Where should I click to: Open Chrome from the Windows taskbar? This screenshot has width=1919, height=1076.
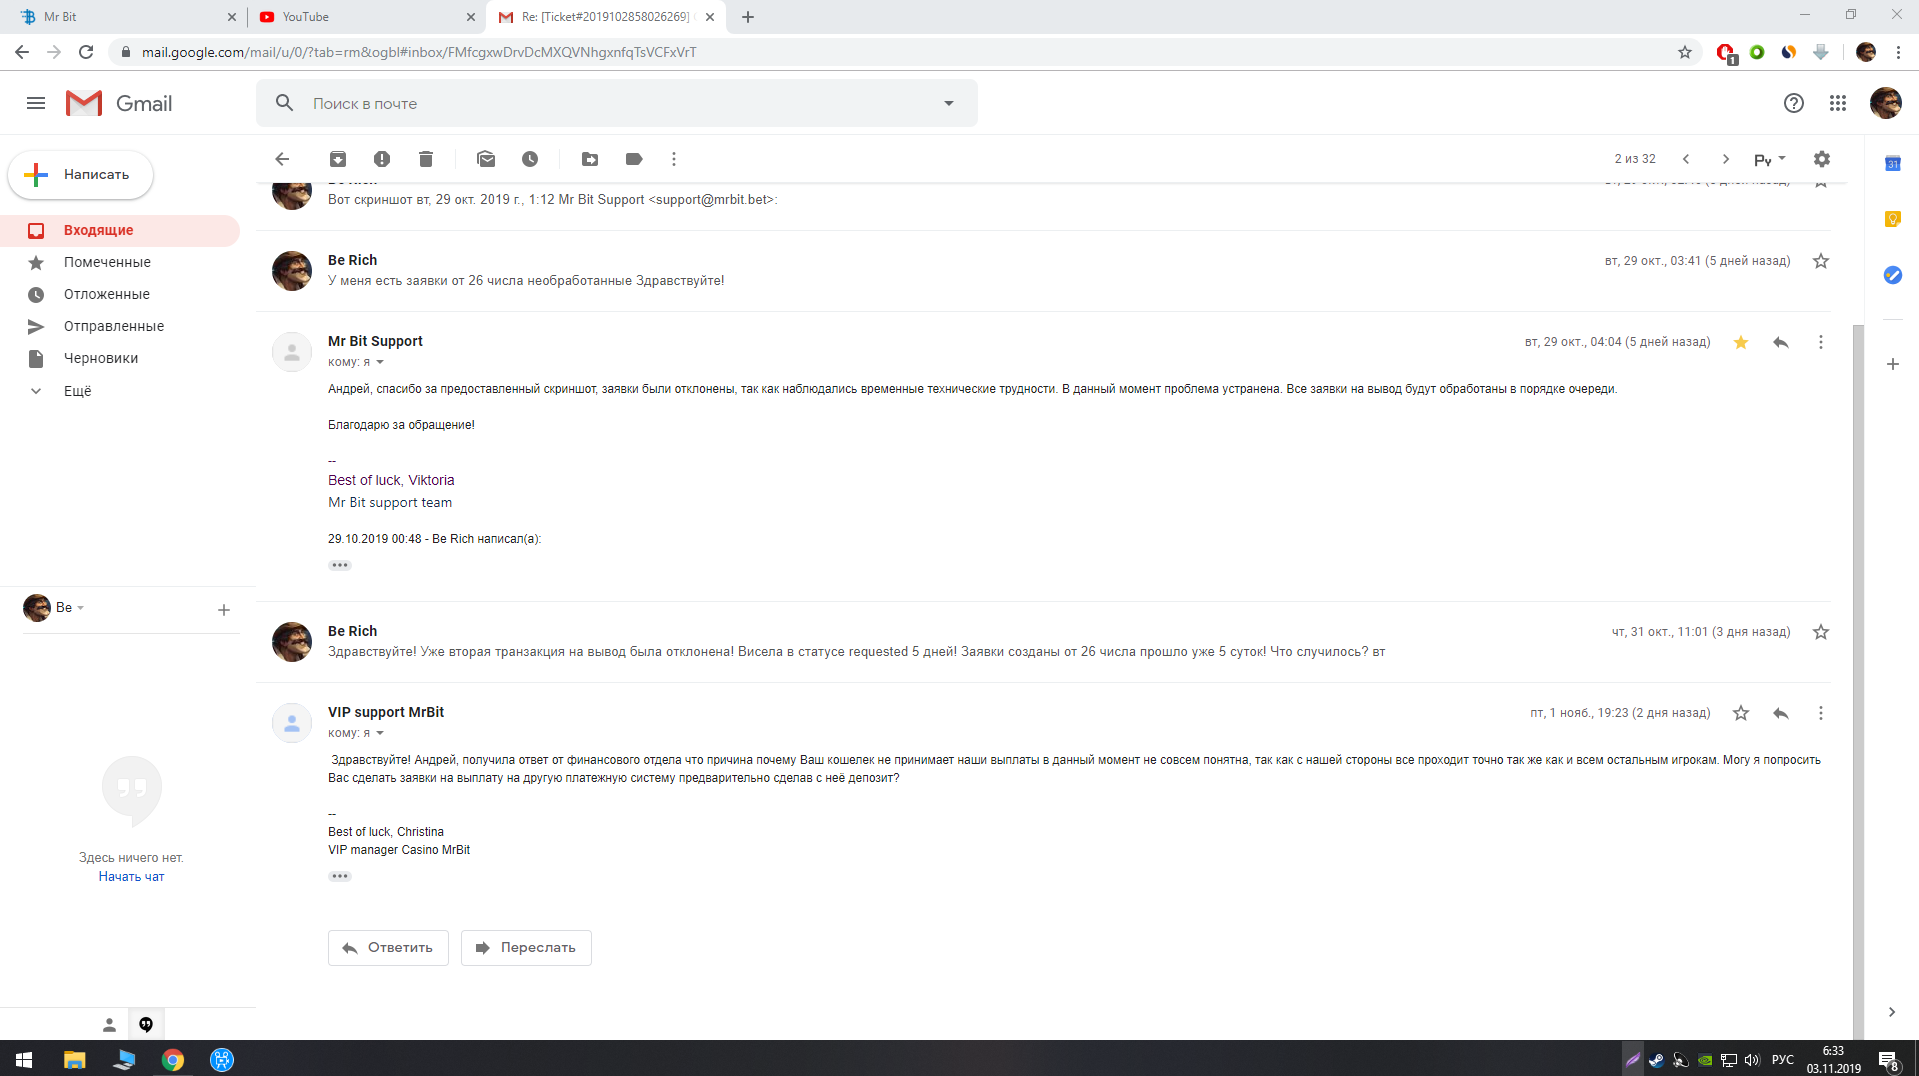click(x=173, y=1059)
